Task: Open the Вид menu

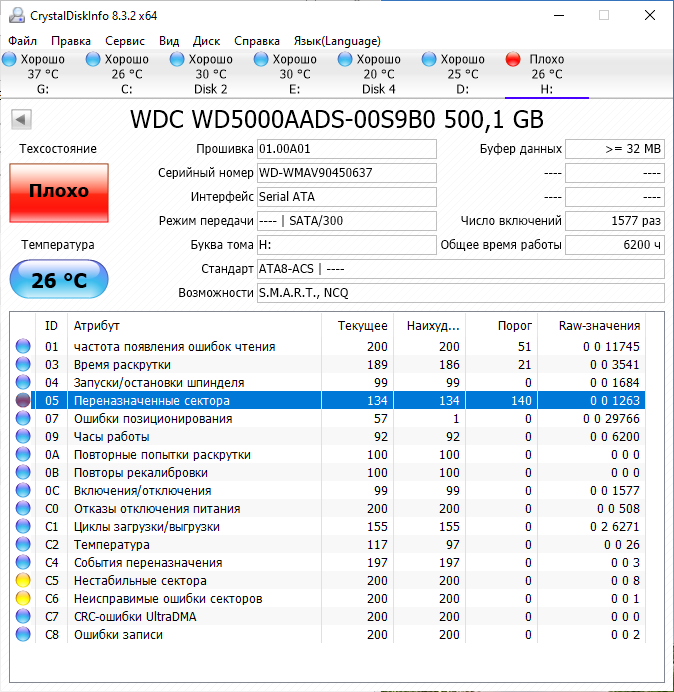Action: (169, 41)
